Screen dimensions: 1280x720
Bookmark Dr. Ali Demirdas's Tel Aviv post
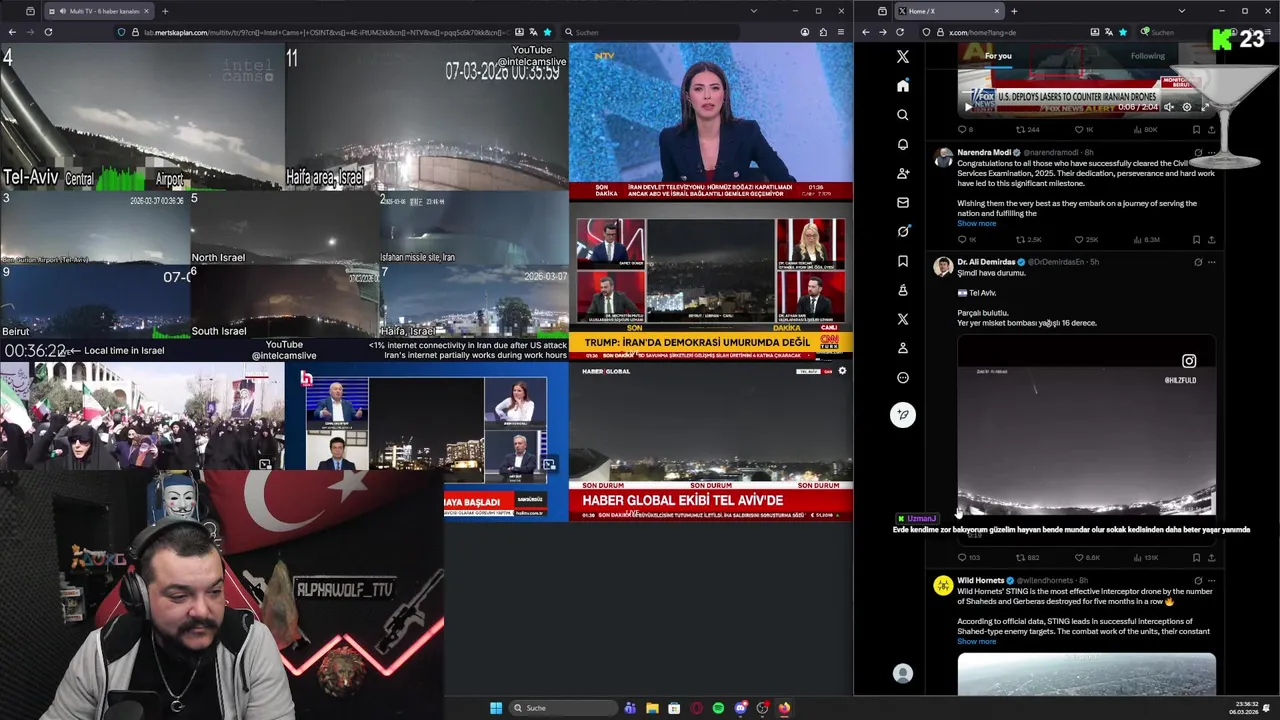(1196, 557)
